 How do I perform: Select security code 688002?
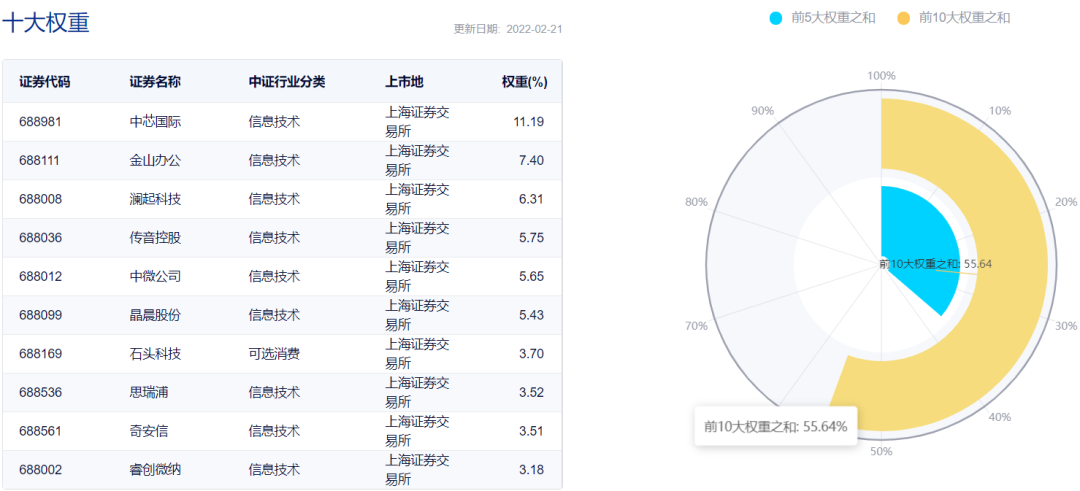point(41,470)
